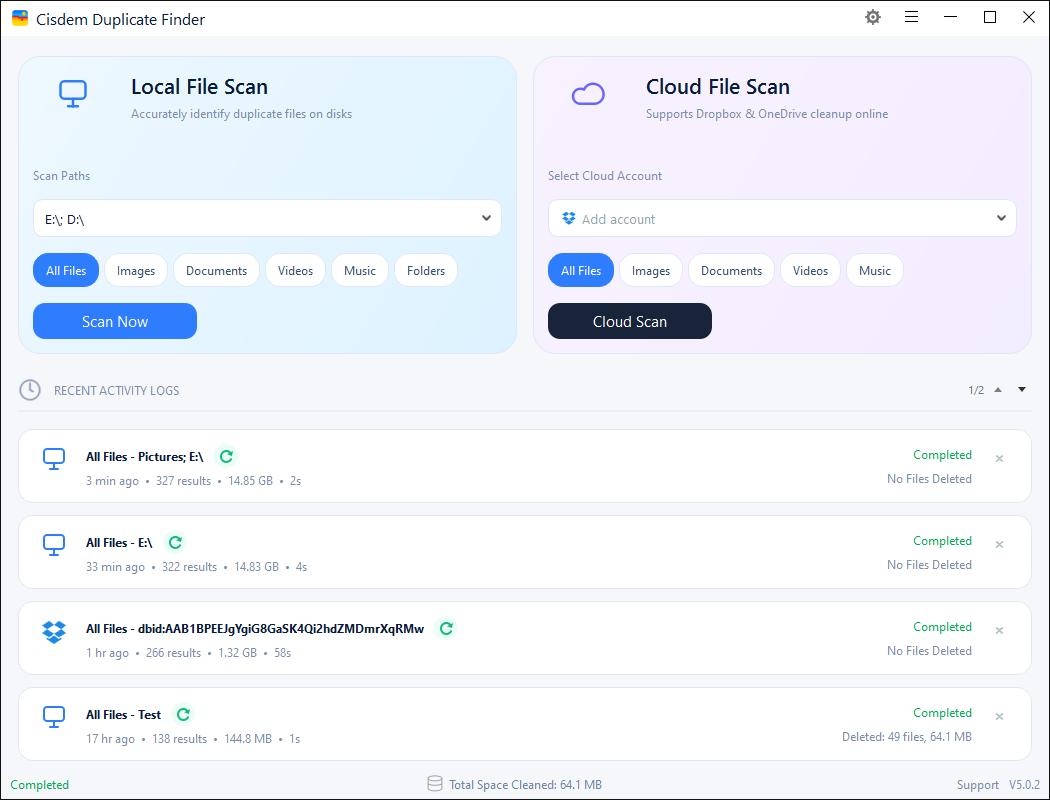Remove the All Files - Test log entry
Image resolution: width=1050 pixels, height=800 pixels.
pos(999,716)
